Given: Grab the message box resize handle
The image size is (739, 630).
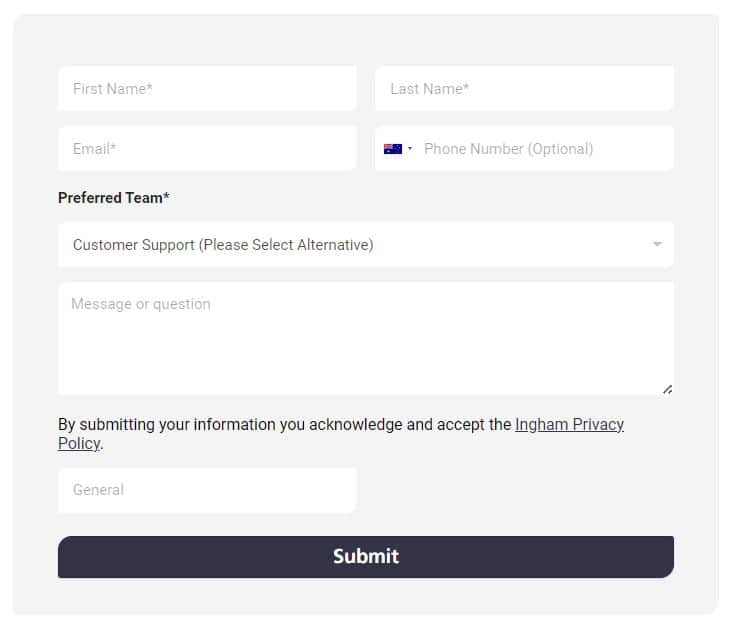Looking at the screenshot, I should pos(667,389).
